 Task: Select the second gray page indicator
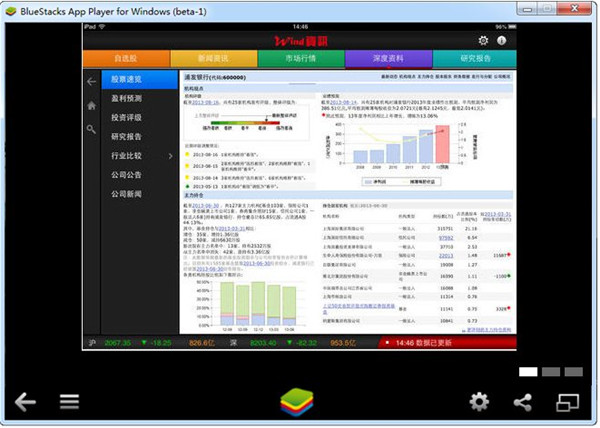pyautogui.click(x=551, y=372)
